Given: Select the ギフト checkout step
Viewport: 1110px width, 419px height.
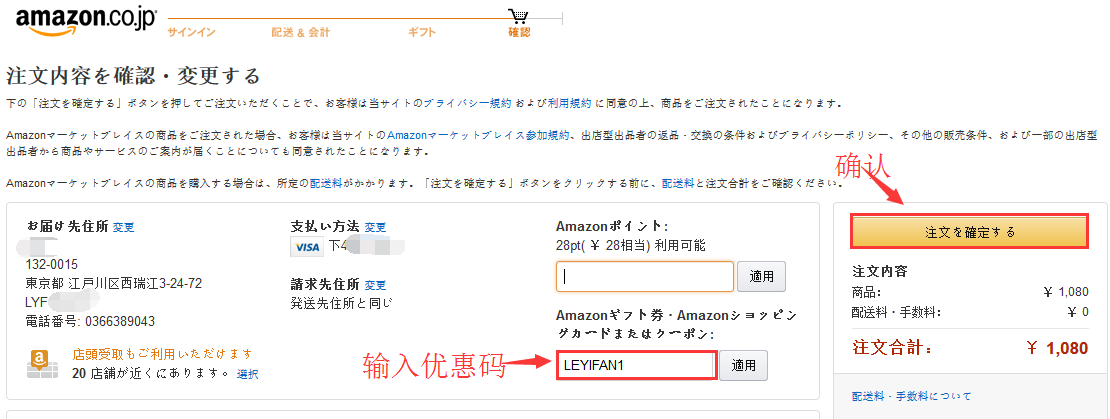Looking at the screenshot, I should (x=421, y=32).
